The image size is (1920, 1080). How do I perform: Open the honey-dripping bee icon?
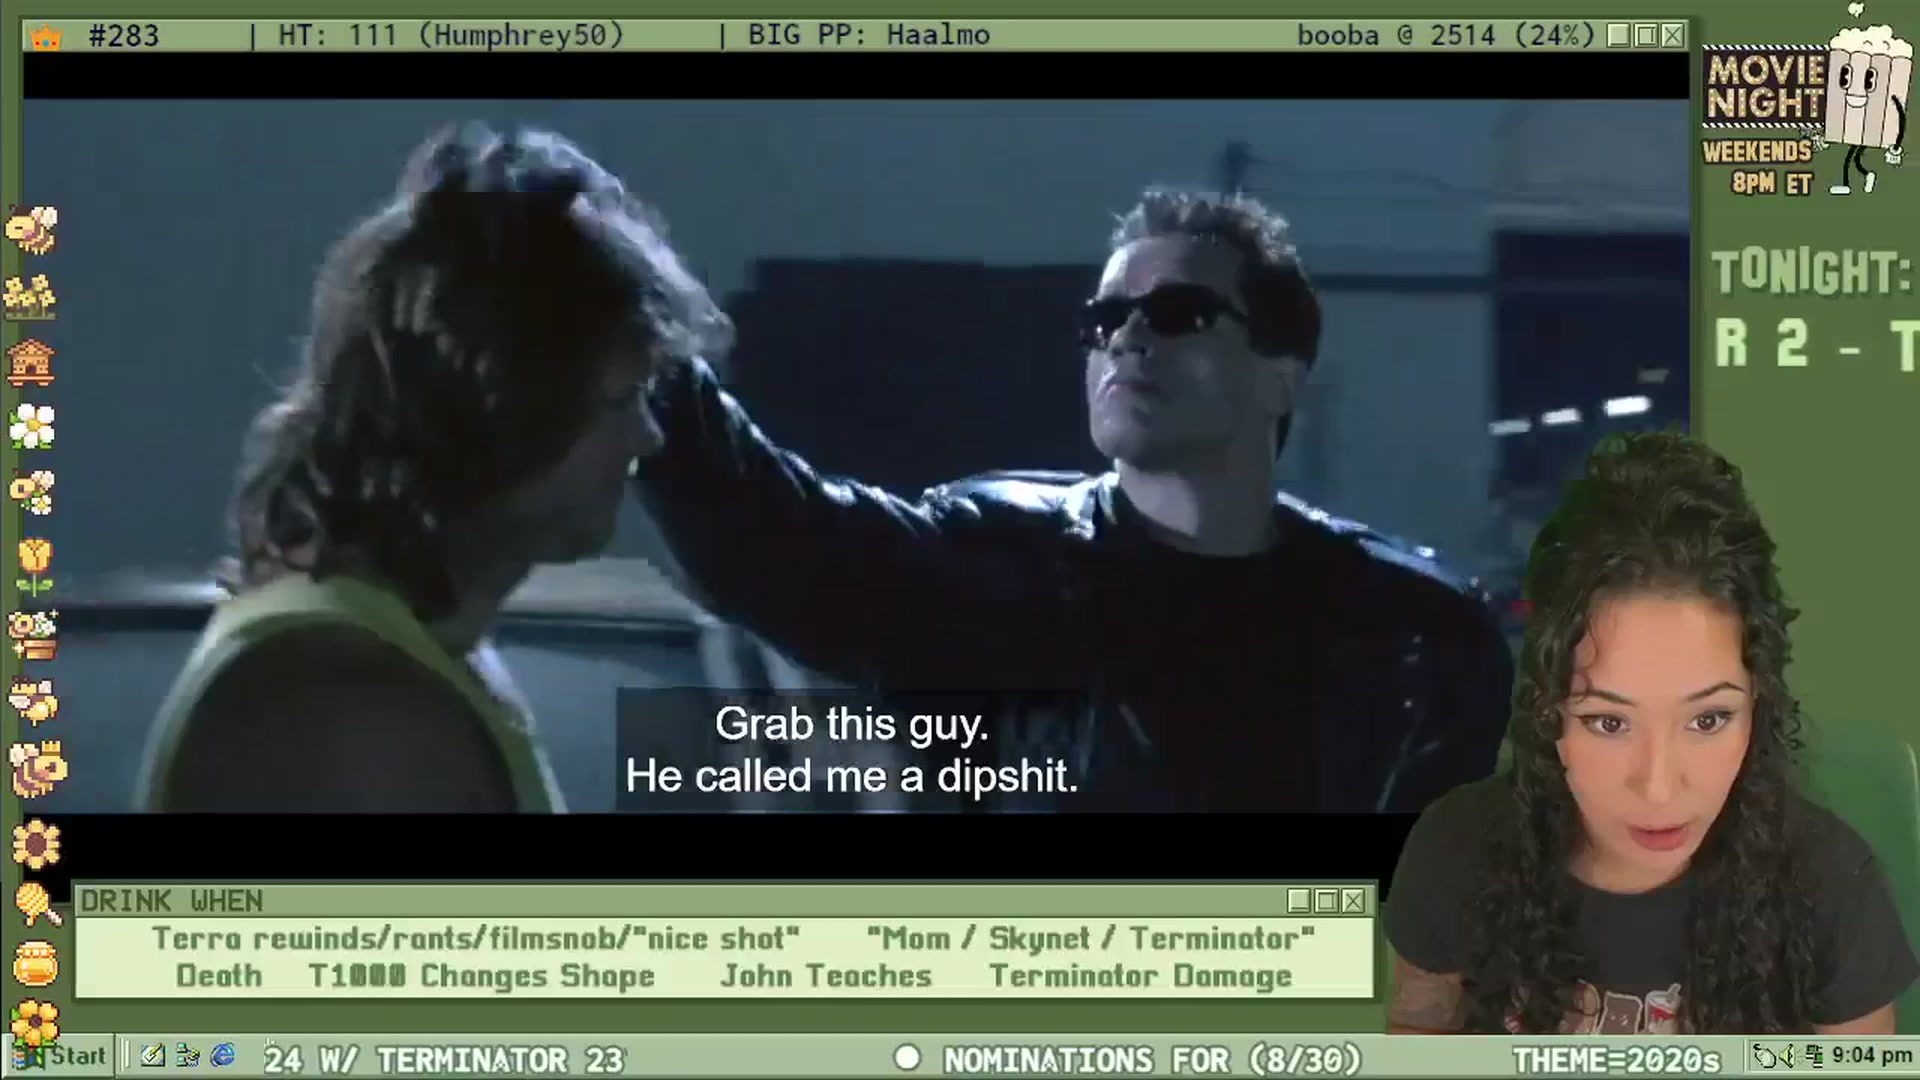click(x=33, y=701)
